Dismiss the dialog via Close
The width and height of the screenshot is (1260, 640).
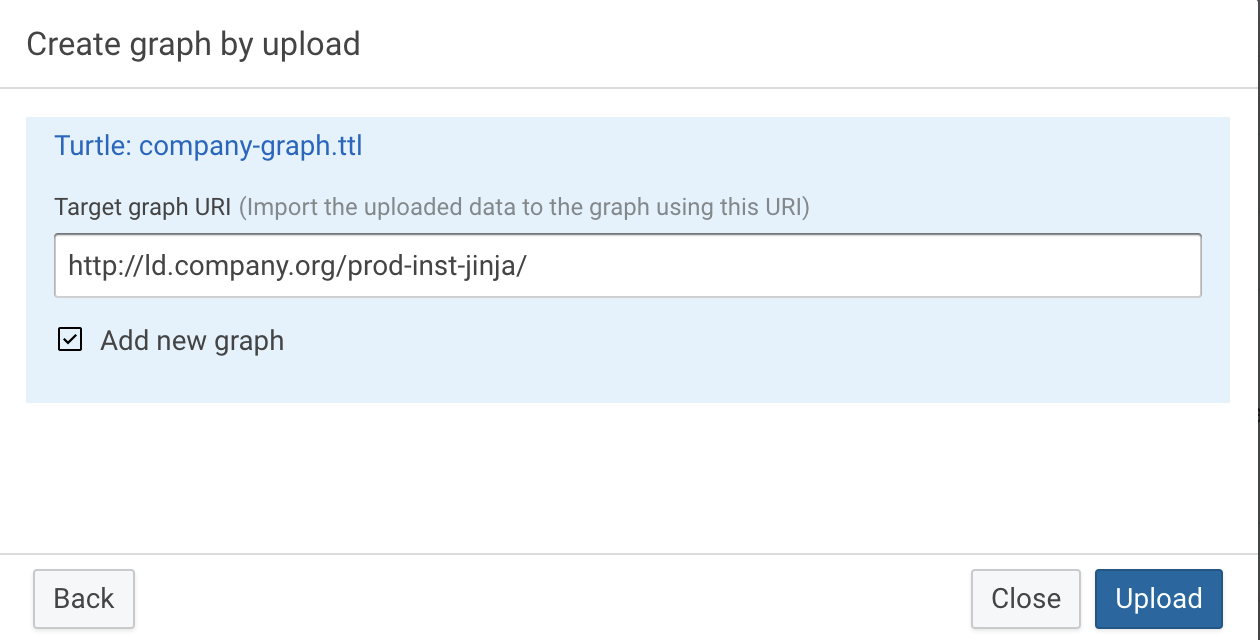(x=1025, y=598)
